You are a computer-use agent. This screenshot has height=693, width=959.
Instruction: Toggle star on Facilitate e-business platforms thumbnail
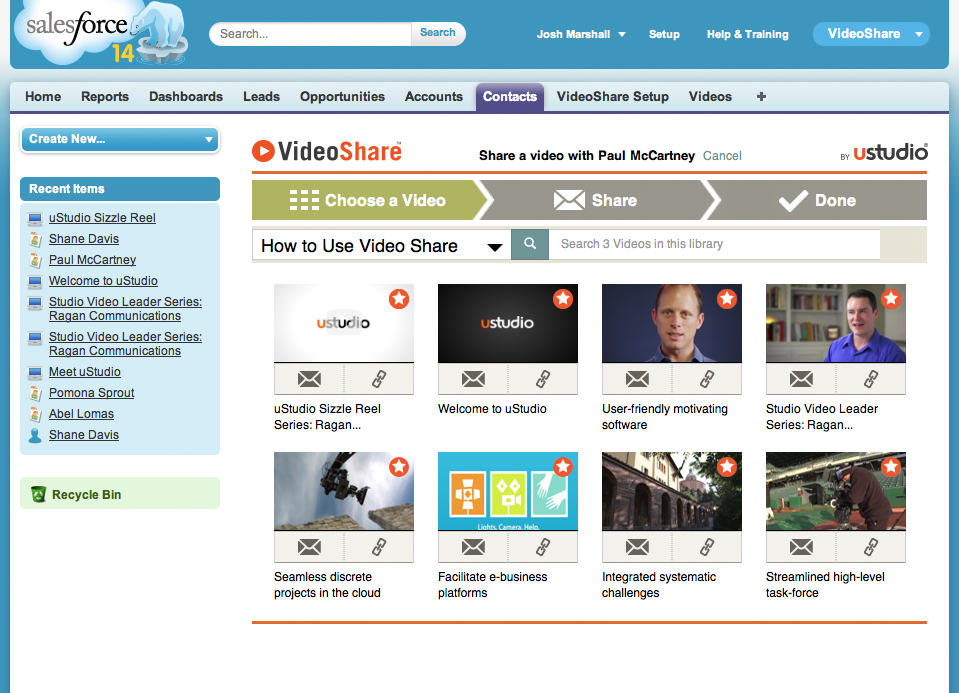point(563,467)
